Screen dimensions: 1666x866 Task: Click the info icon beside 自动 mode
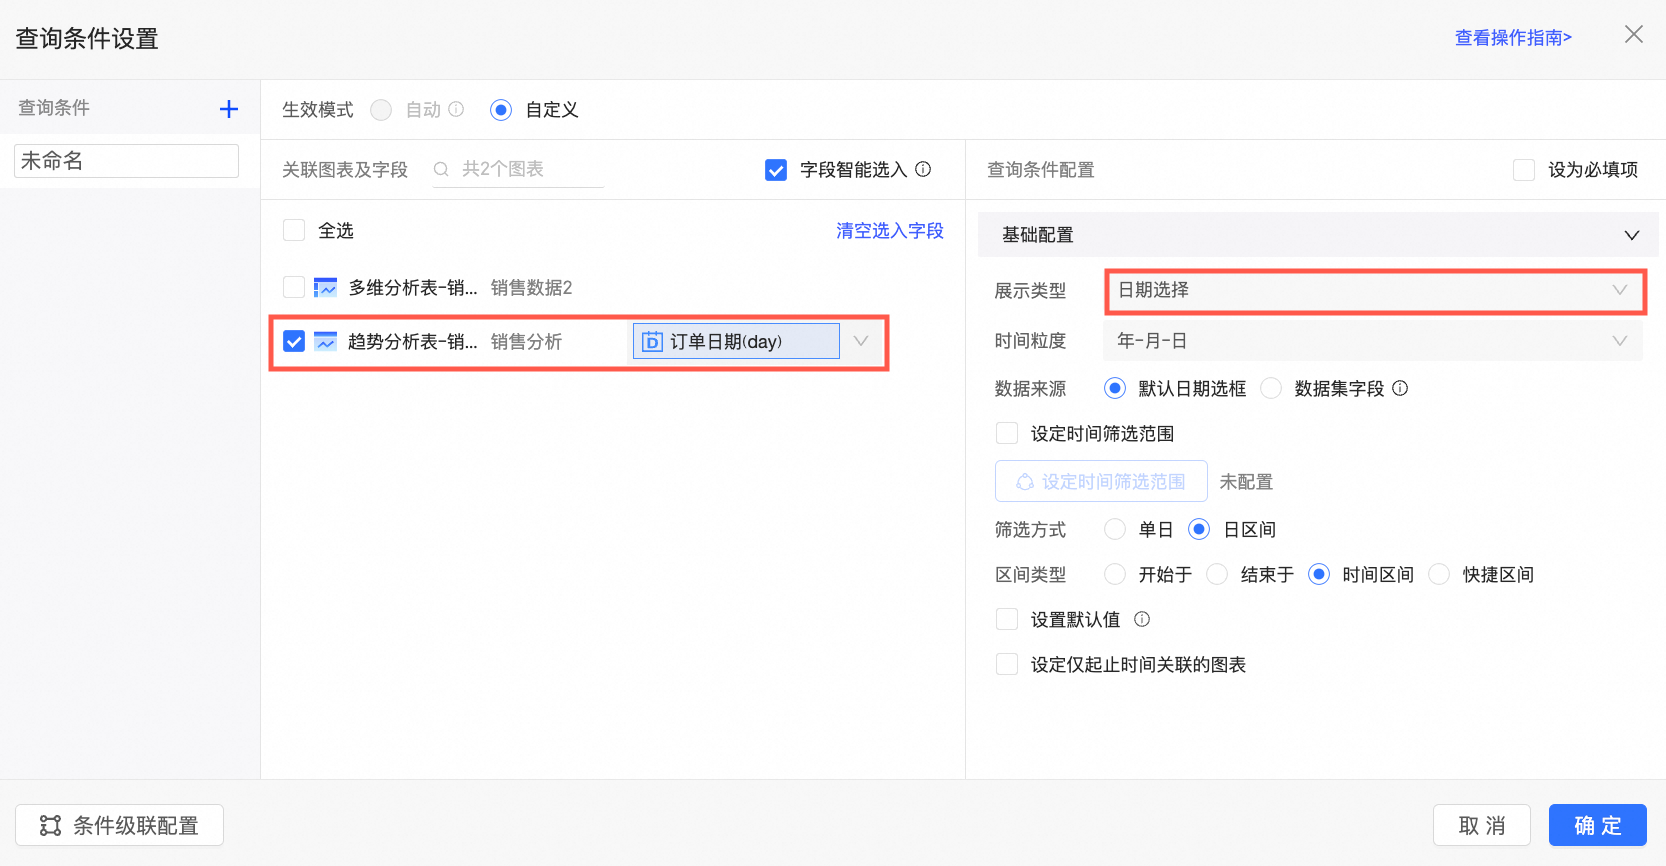point(456,109)
